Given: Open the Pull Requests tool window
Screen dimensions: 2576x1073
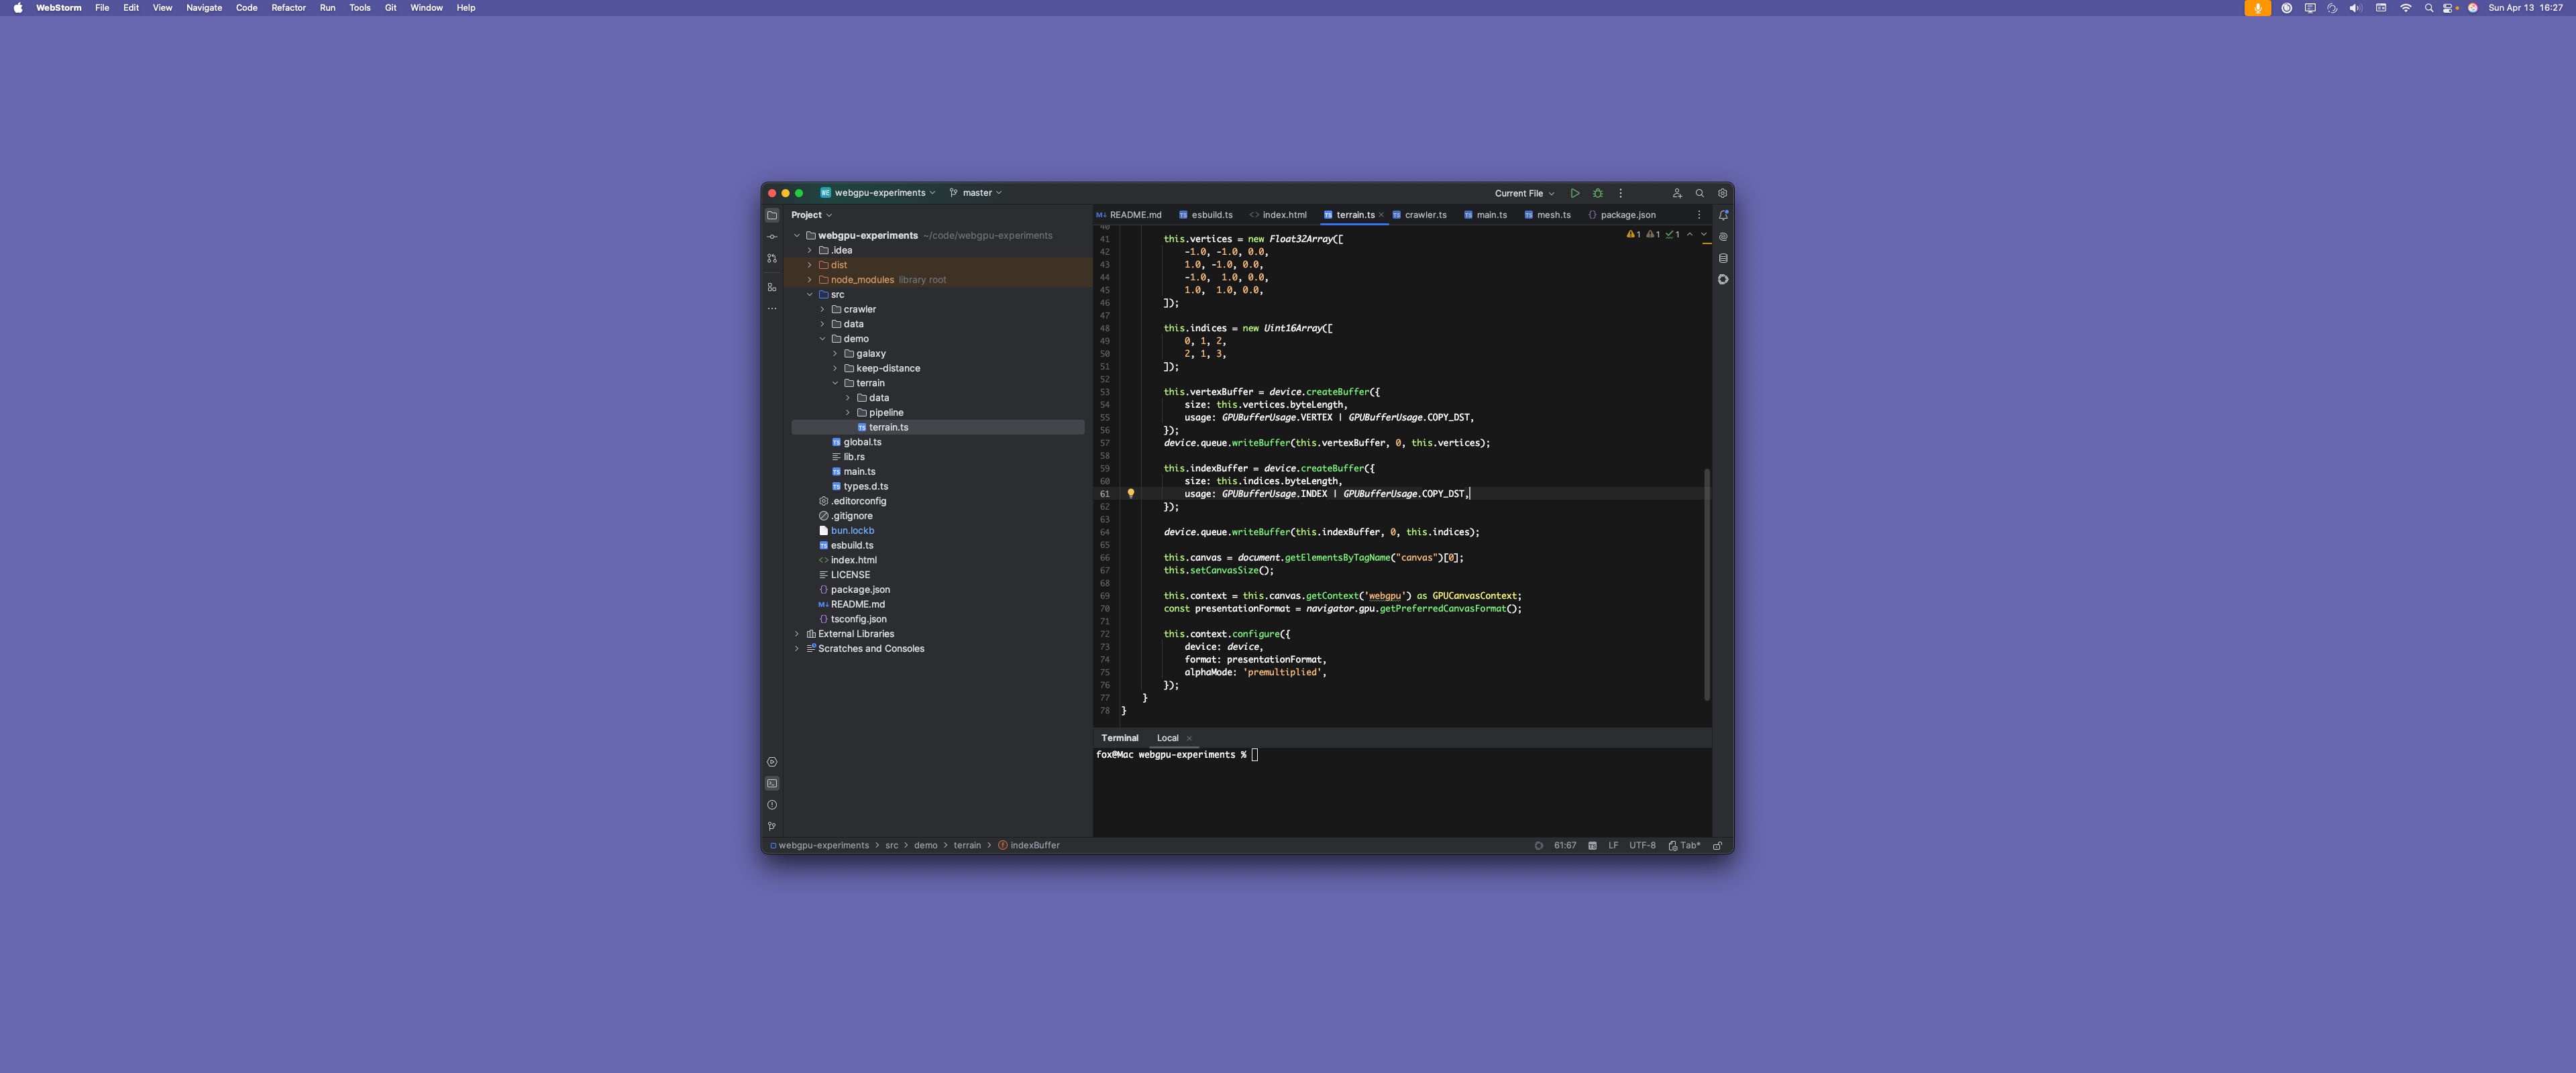Looking at the screenshot, I should [772, 258].
